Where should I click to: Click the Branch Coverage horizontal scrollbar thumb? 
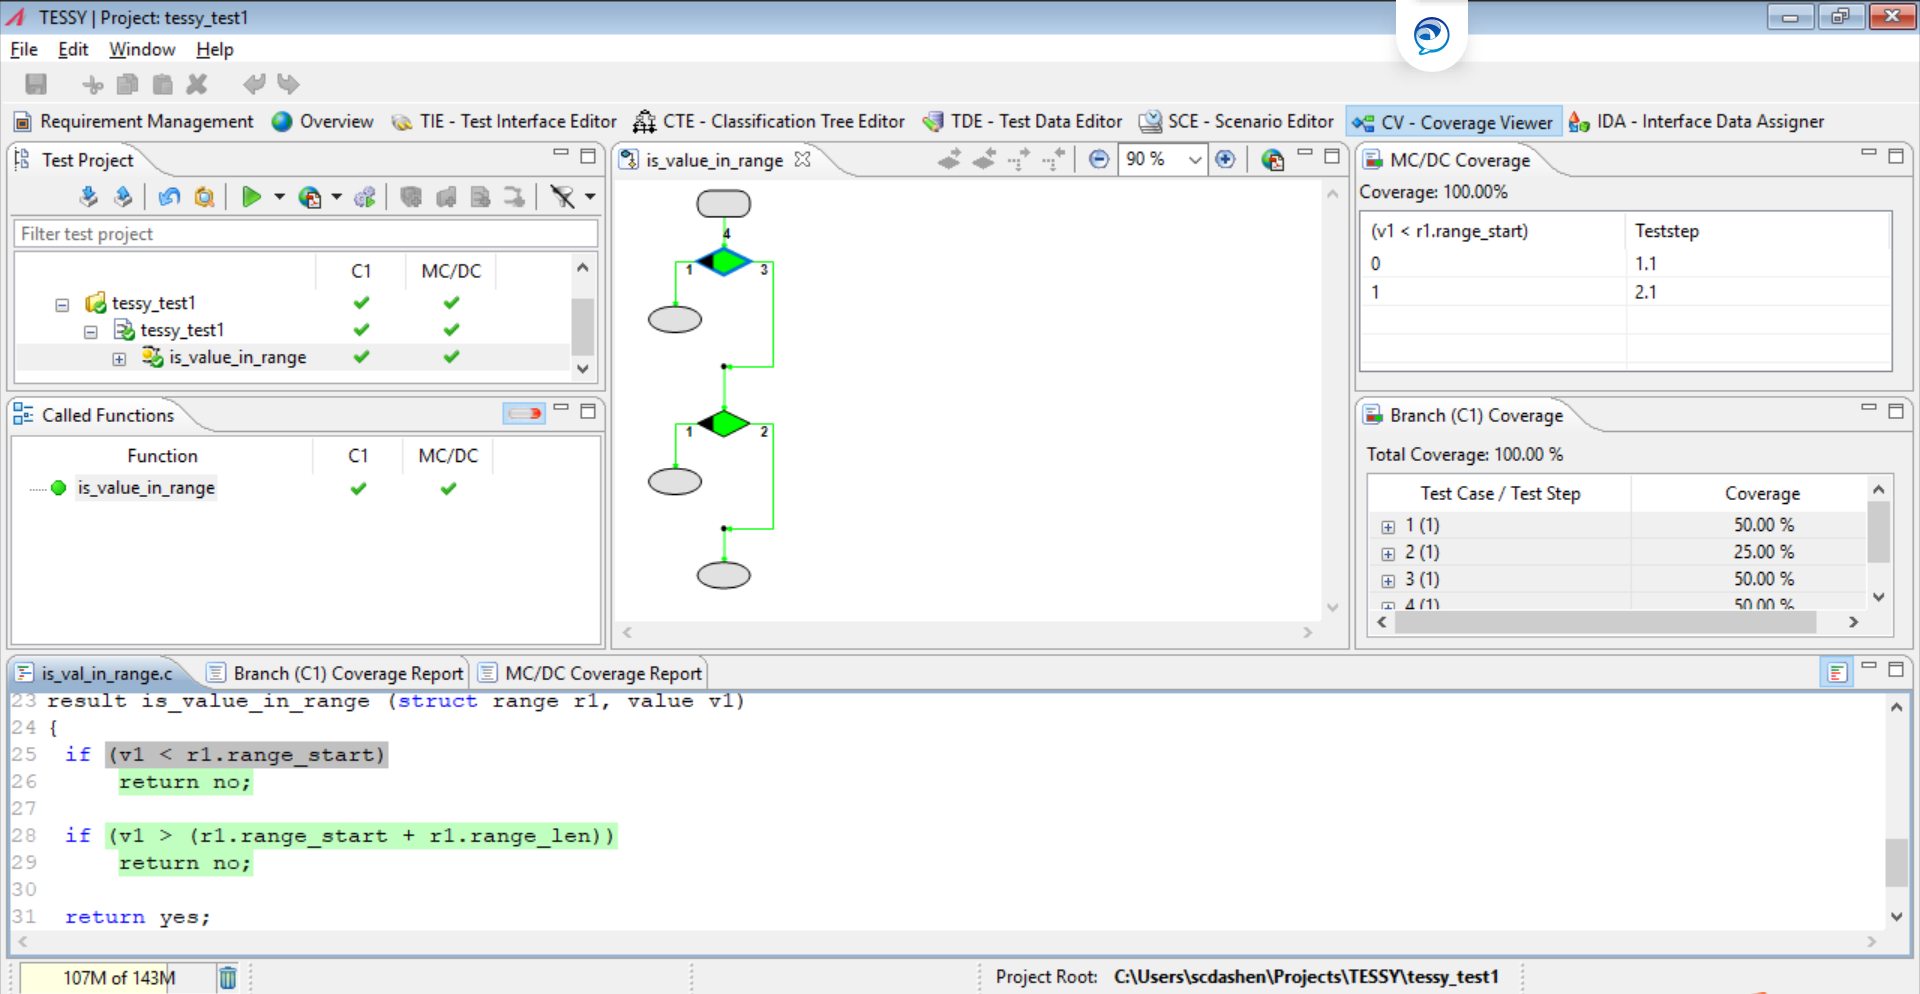click(x=1605, y=622)
